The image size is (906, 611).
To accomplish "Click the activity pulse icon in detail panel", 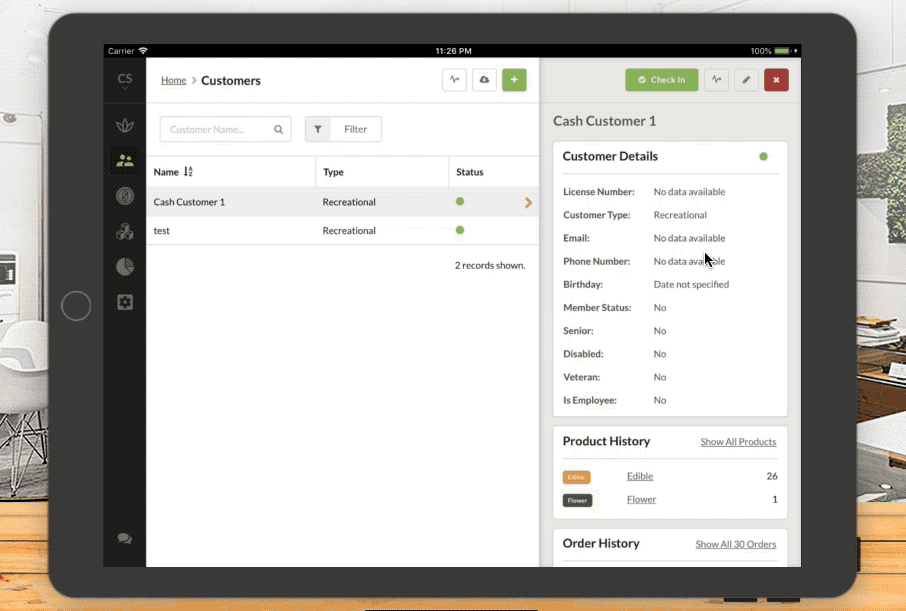I will coord(716,80).
